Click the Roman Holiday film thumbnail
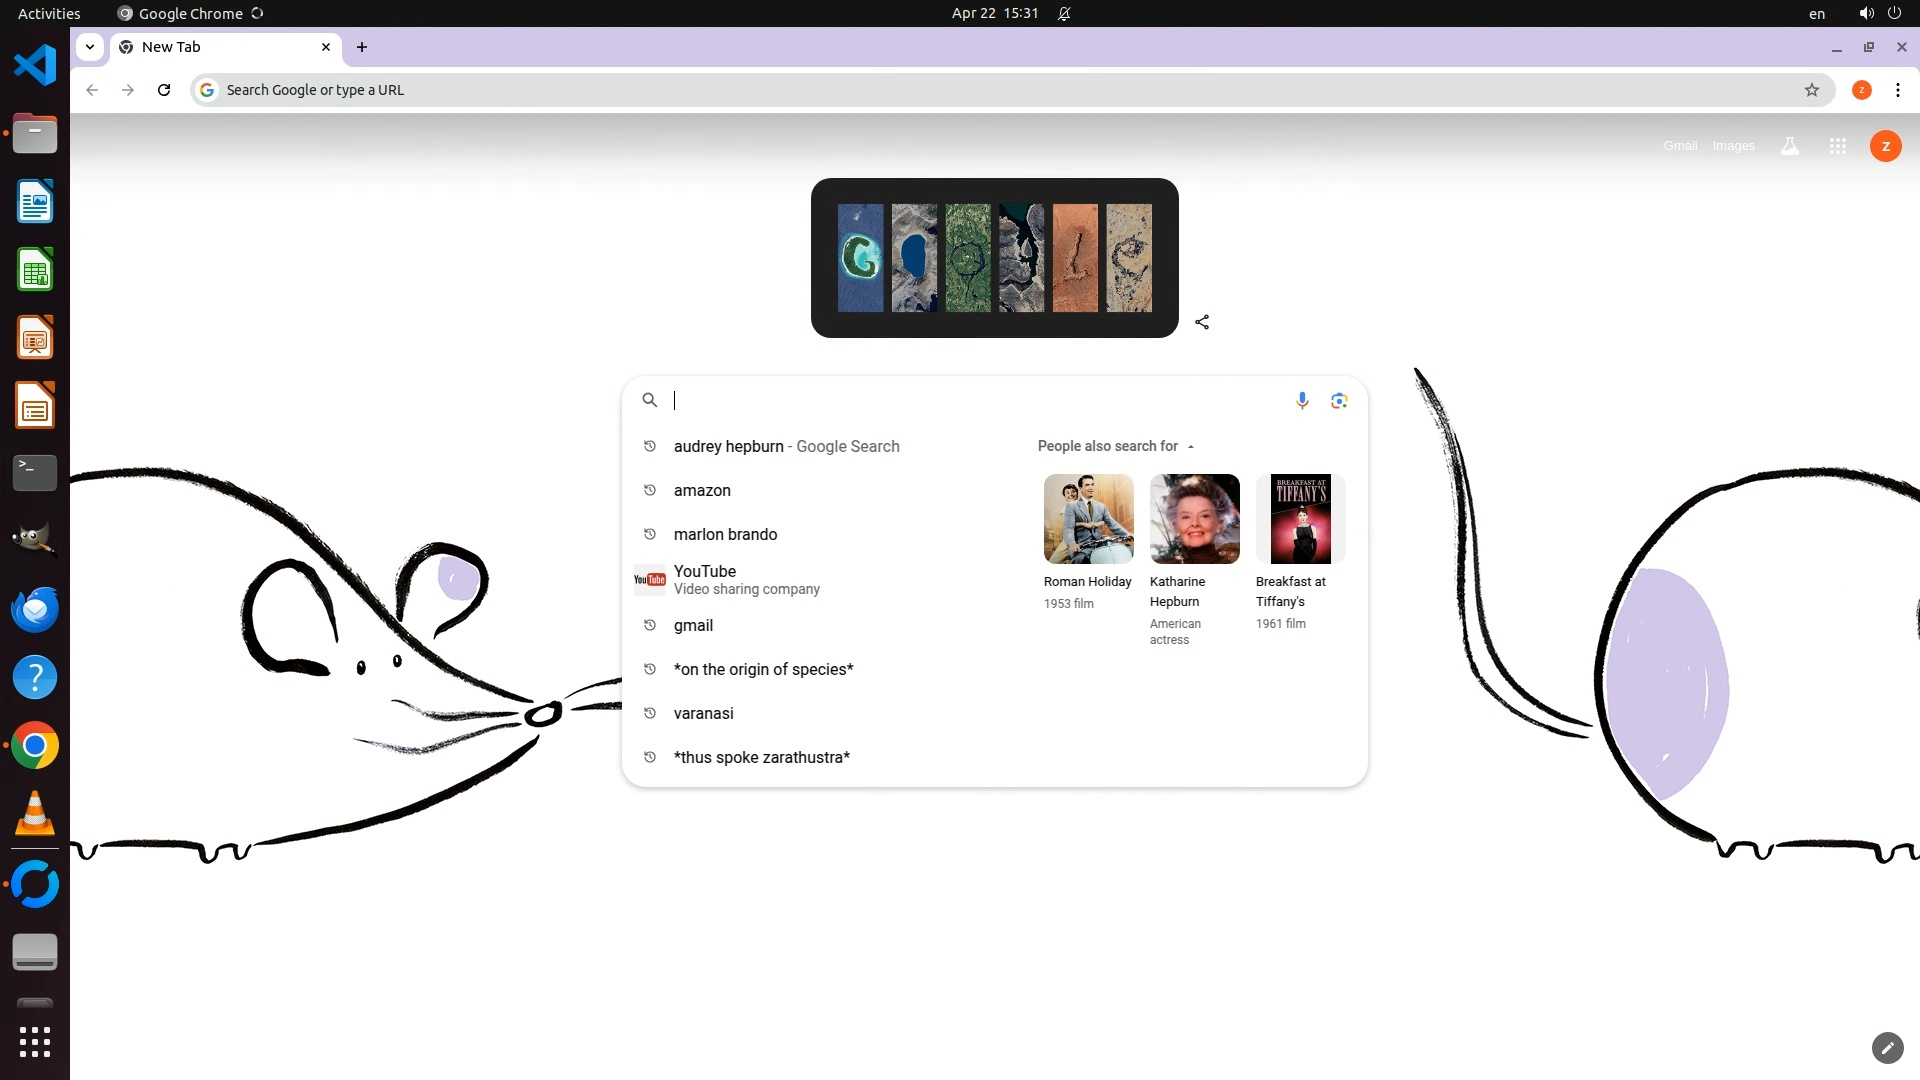 [x=1088, y=519]
